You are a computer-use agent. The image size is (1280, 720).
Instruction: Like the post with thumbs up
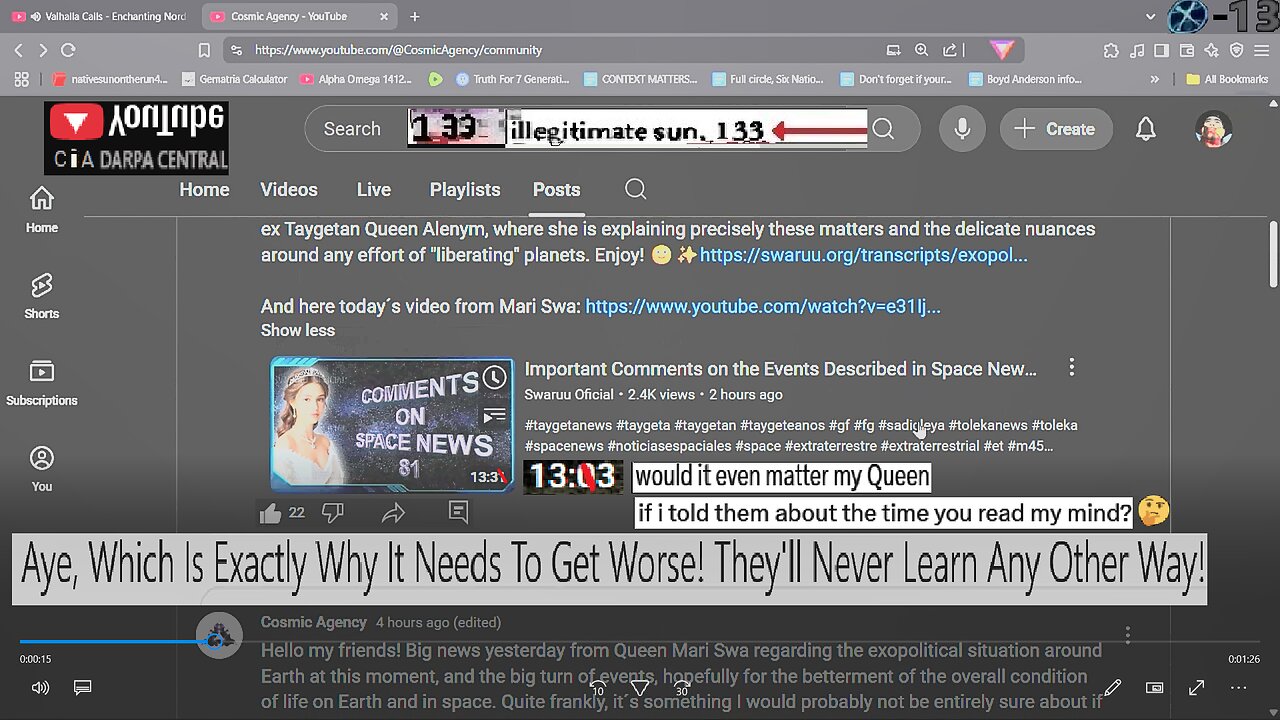[x=270, y=513]
